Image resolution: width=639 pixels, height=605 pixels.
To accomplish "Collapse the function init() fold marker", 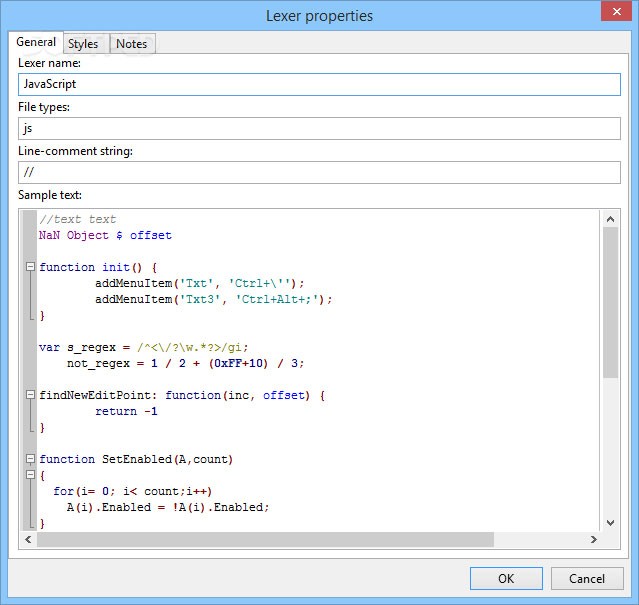I will coord(30,267).
